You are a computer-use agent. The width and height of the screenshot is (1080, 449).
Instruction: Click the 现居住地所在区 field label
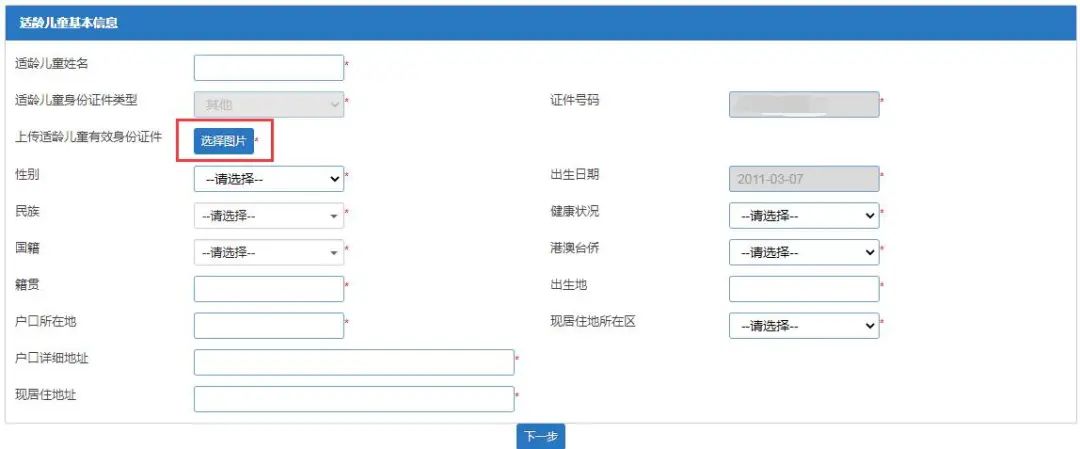click(x=593, y=322)
